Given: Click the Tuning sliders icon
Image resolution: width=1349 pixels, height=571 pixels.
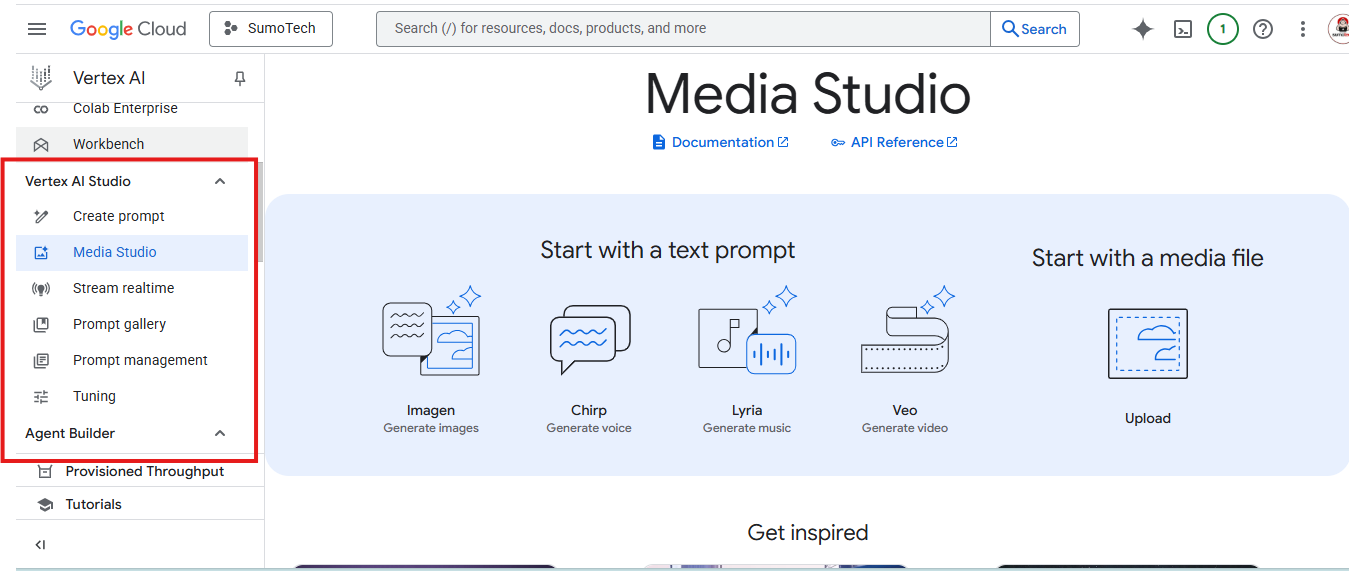Looking at the screenshot, I should click(x=41, y=396).
